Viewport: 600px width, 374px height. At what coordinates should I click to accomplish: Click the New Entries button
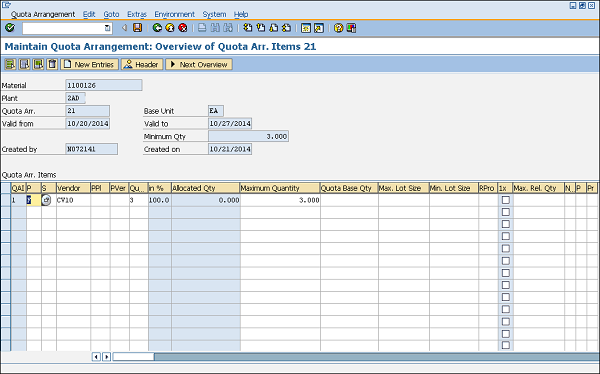(90, 64)
